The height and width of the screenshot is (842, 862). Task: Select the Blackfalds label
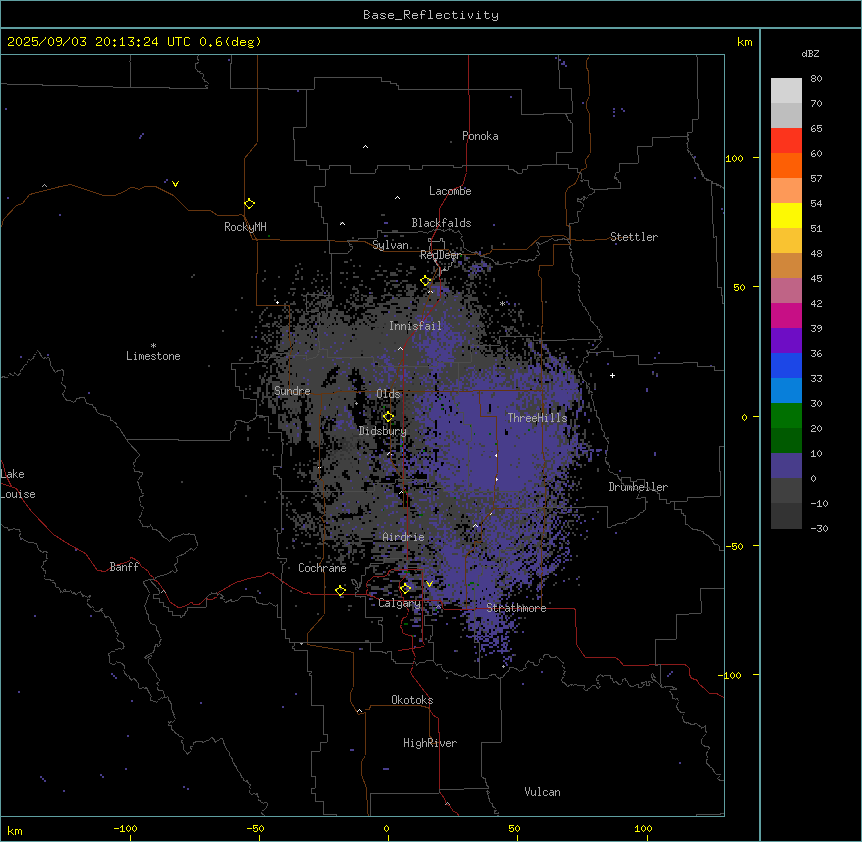(x=441, y=223)
